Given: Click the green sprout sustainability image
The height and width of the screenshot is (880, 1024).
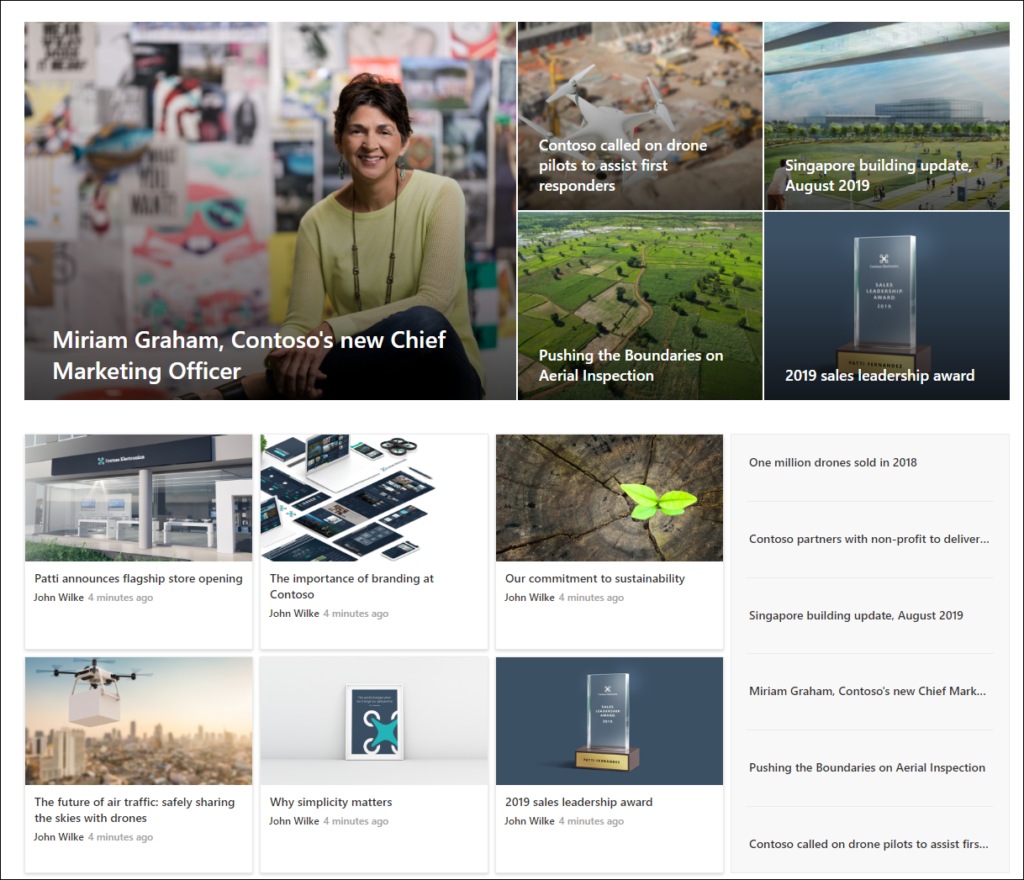Looking at the screenshot, I should tap(609, 498).
